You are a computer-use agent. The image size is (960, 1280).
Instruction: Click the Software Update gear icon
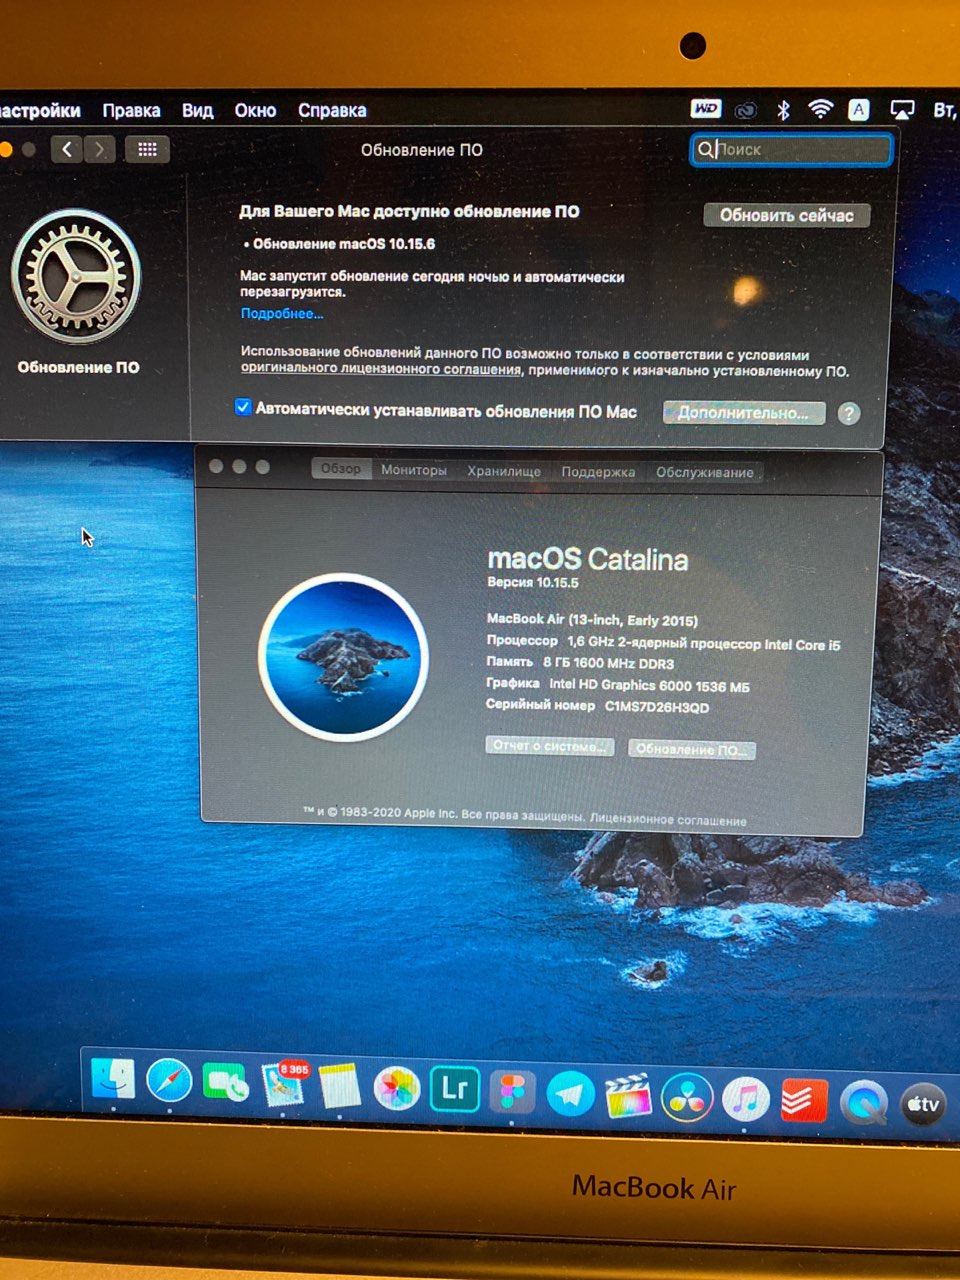tap(77, 276)
